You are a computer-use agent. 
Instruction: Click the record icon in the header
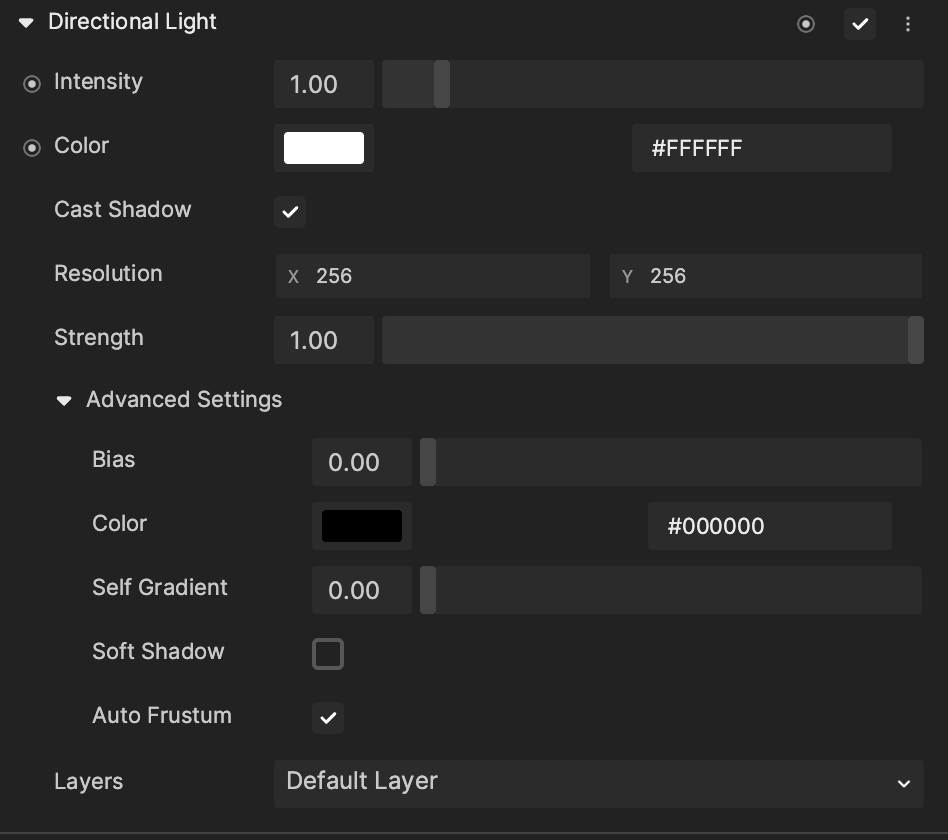[x=806, y=24]
